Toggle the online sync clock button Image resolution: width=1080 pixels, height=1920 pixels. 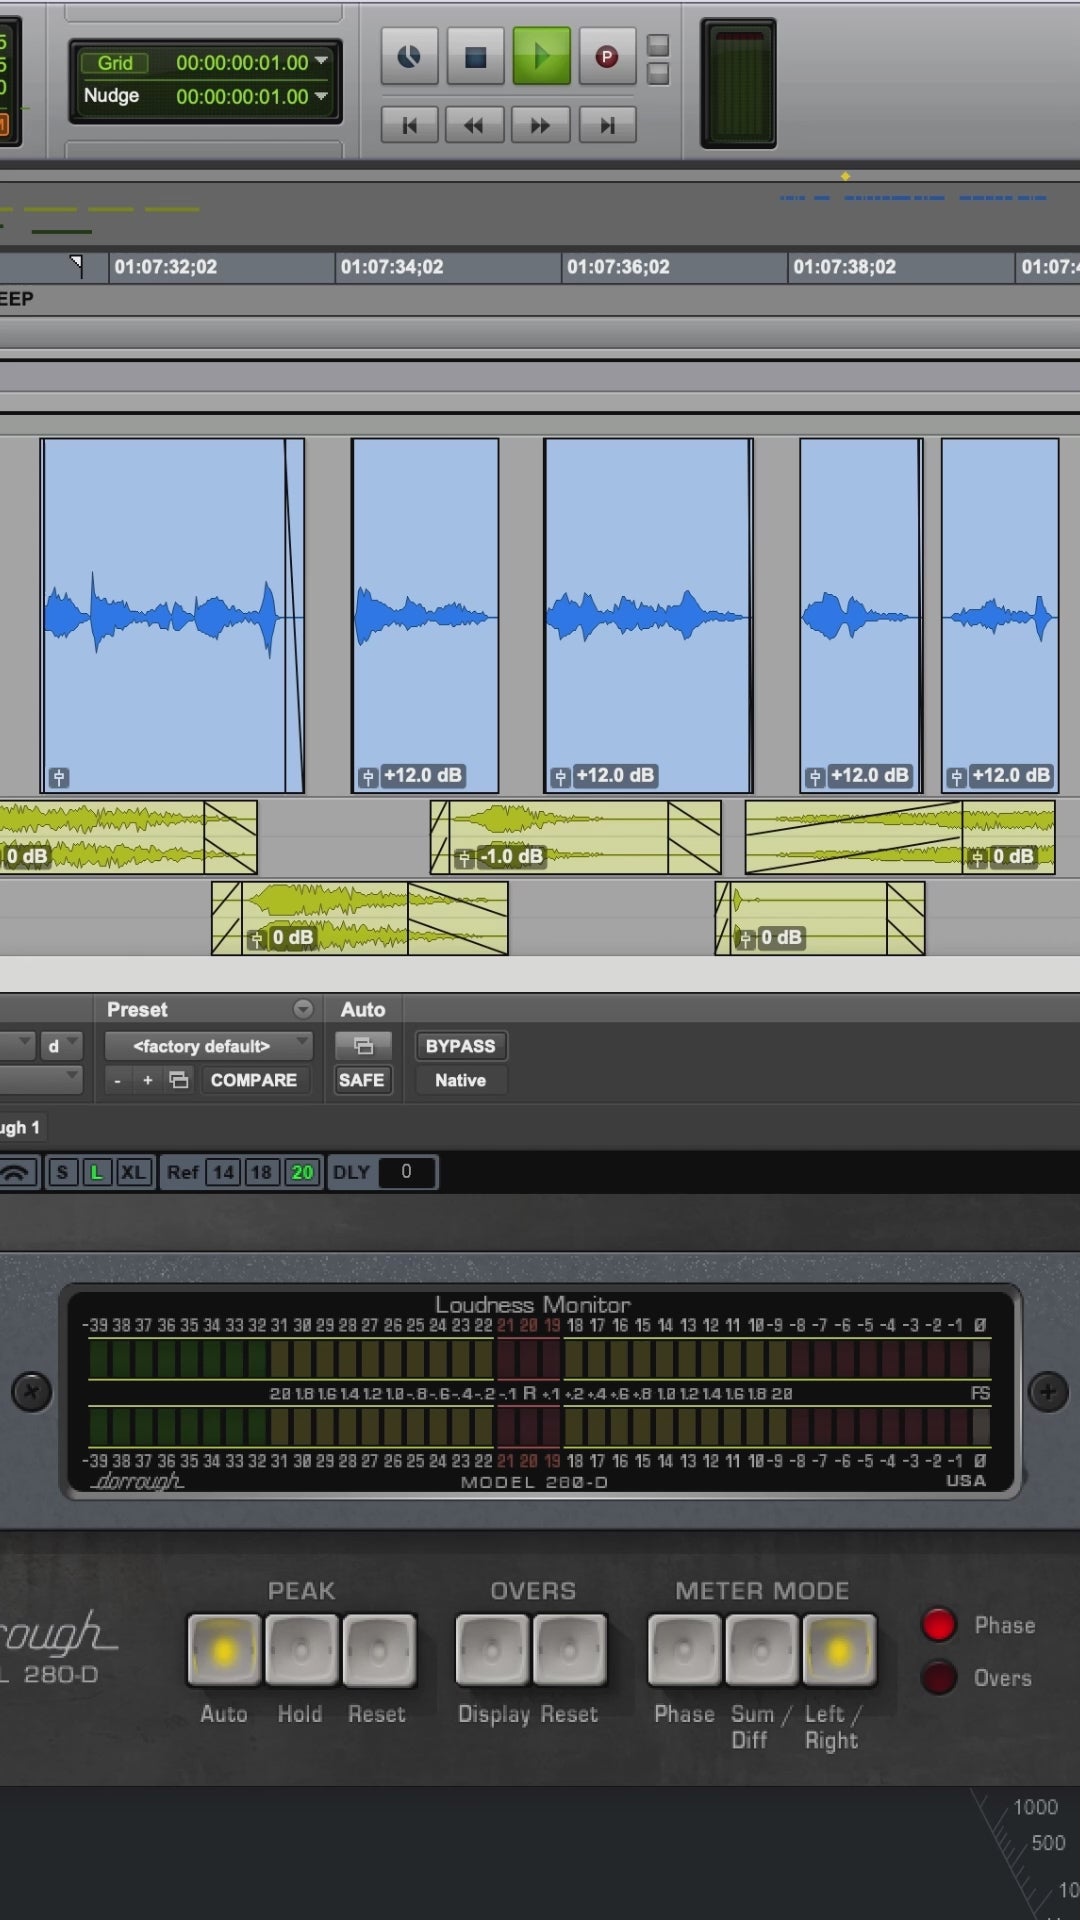pyautogui.click(x=409, y=57)
